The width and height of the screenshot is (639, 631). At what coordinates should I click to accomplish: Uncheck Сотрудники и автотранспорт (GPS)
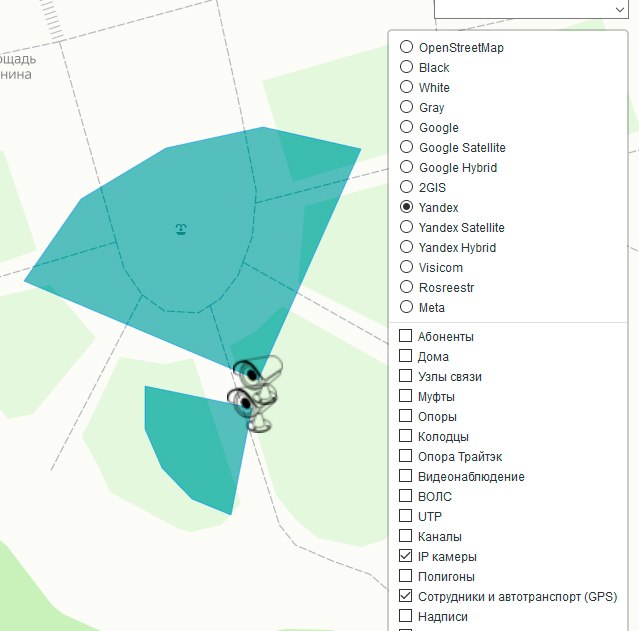coord(405,595)
